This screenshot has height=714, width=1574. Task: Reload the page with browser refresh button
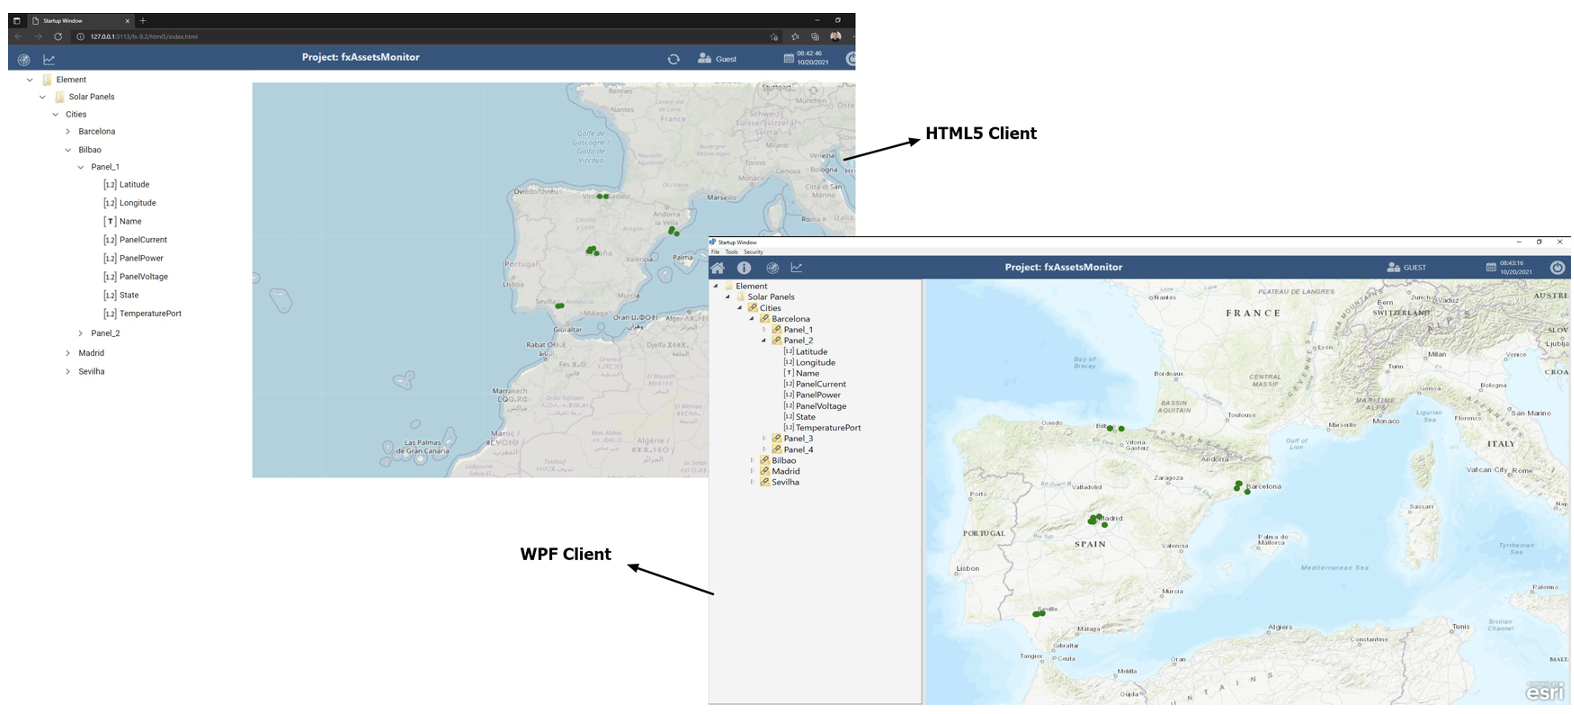(58, 37)
